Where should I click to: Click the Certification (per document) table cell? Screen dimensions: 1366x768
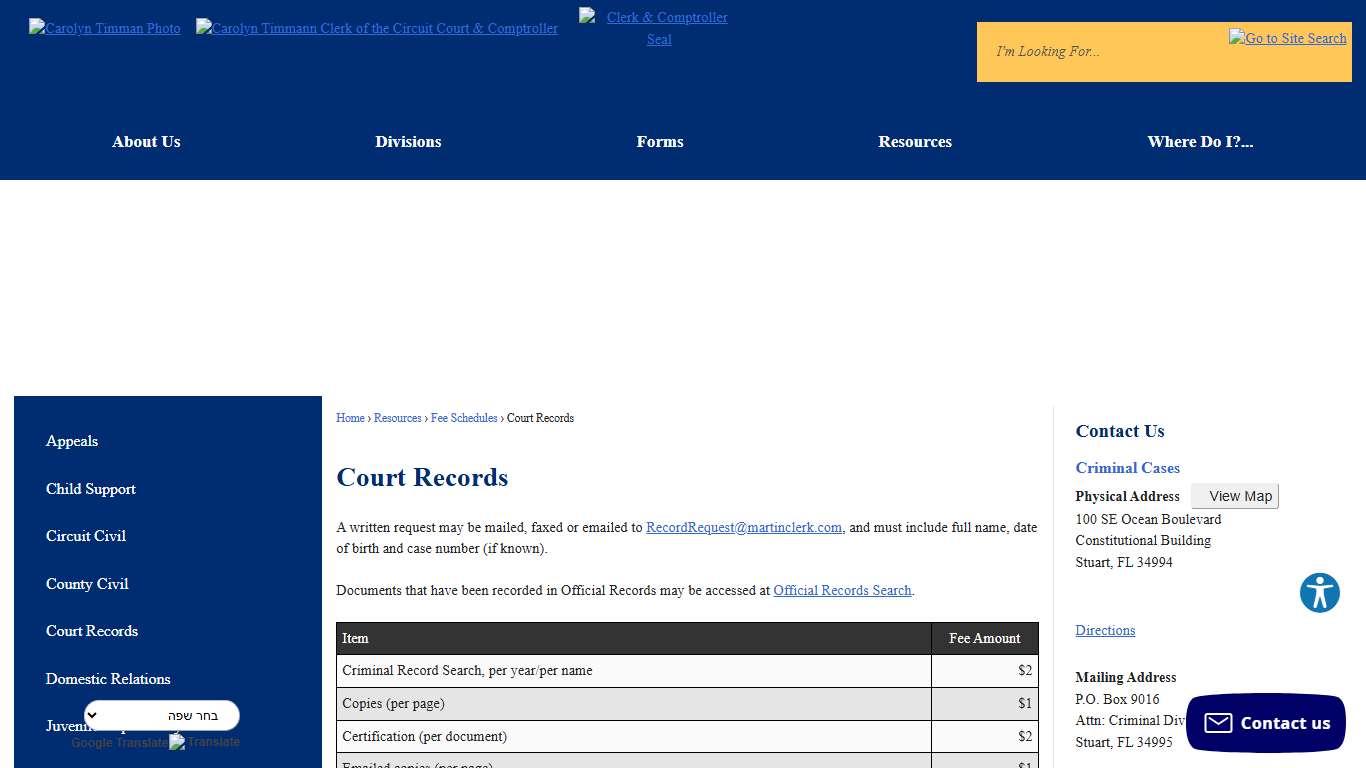(634, 737)
